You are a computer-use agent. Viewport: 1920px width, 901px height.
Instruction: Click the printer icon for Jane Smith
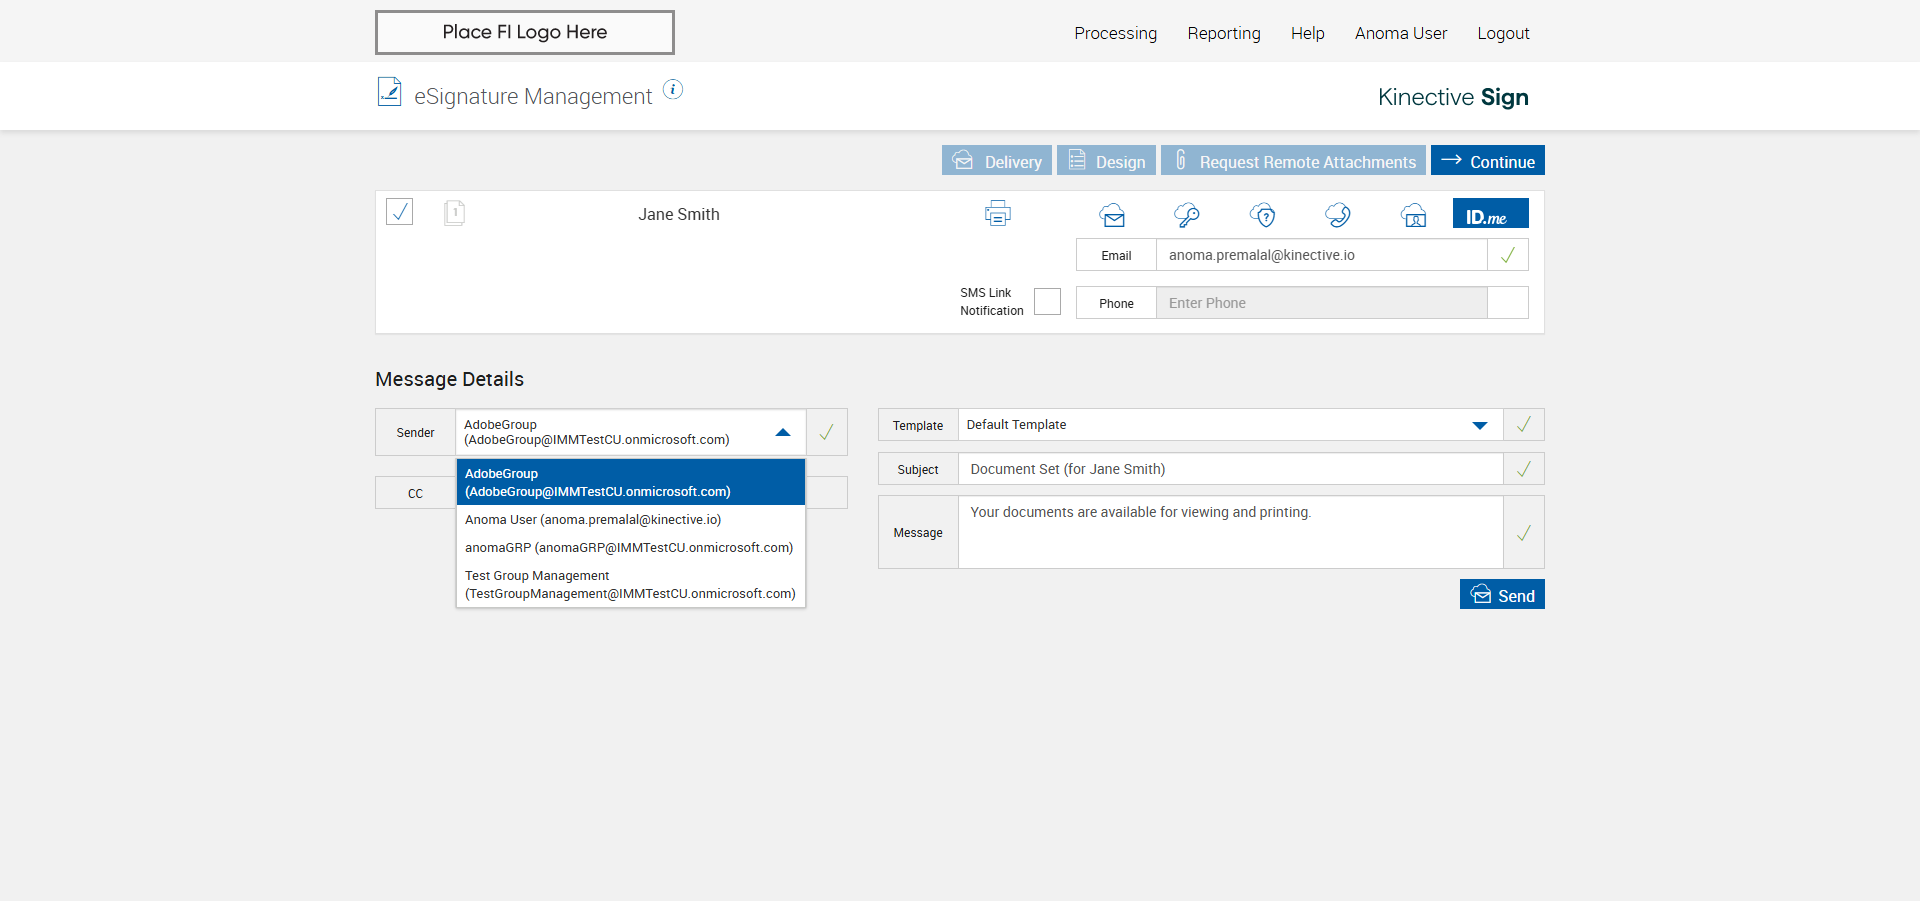(x=998, y=213)
